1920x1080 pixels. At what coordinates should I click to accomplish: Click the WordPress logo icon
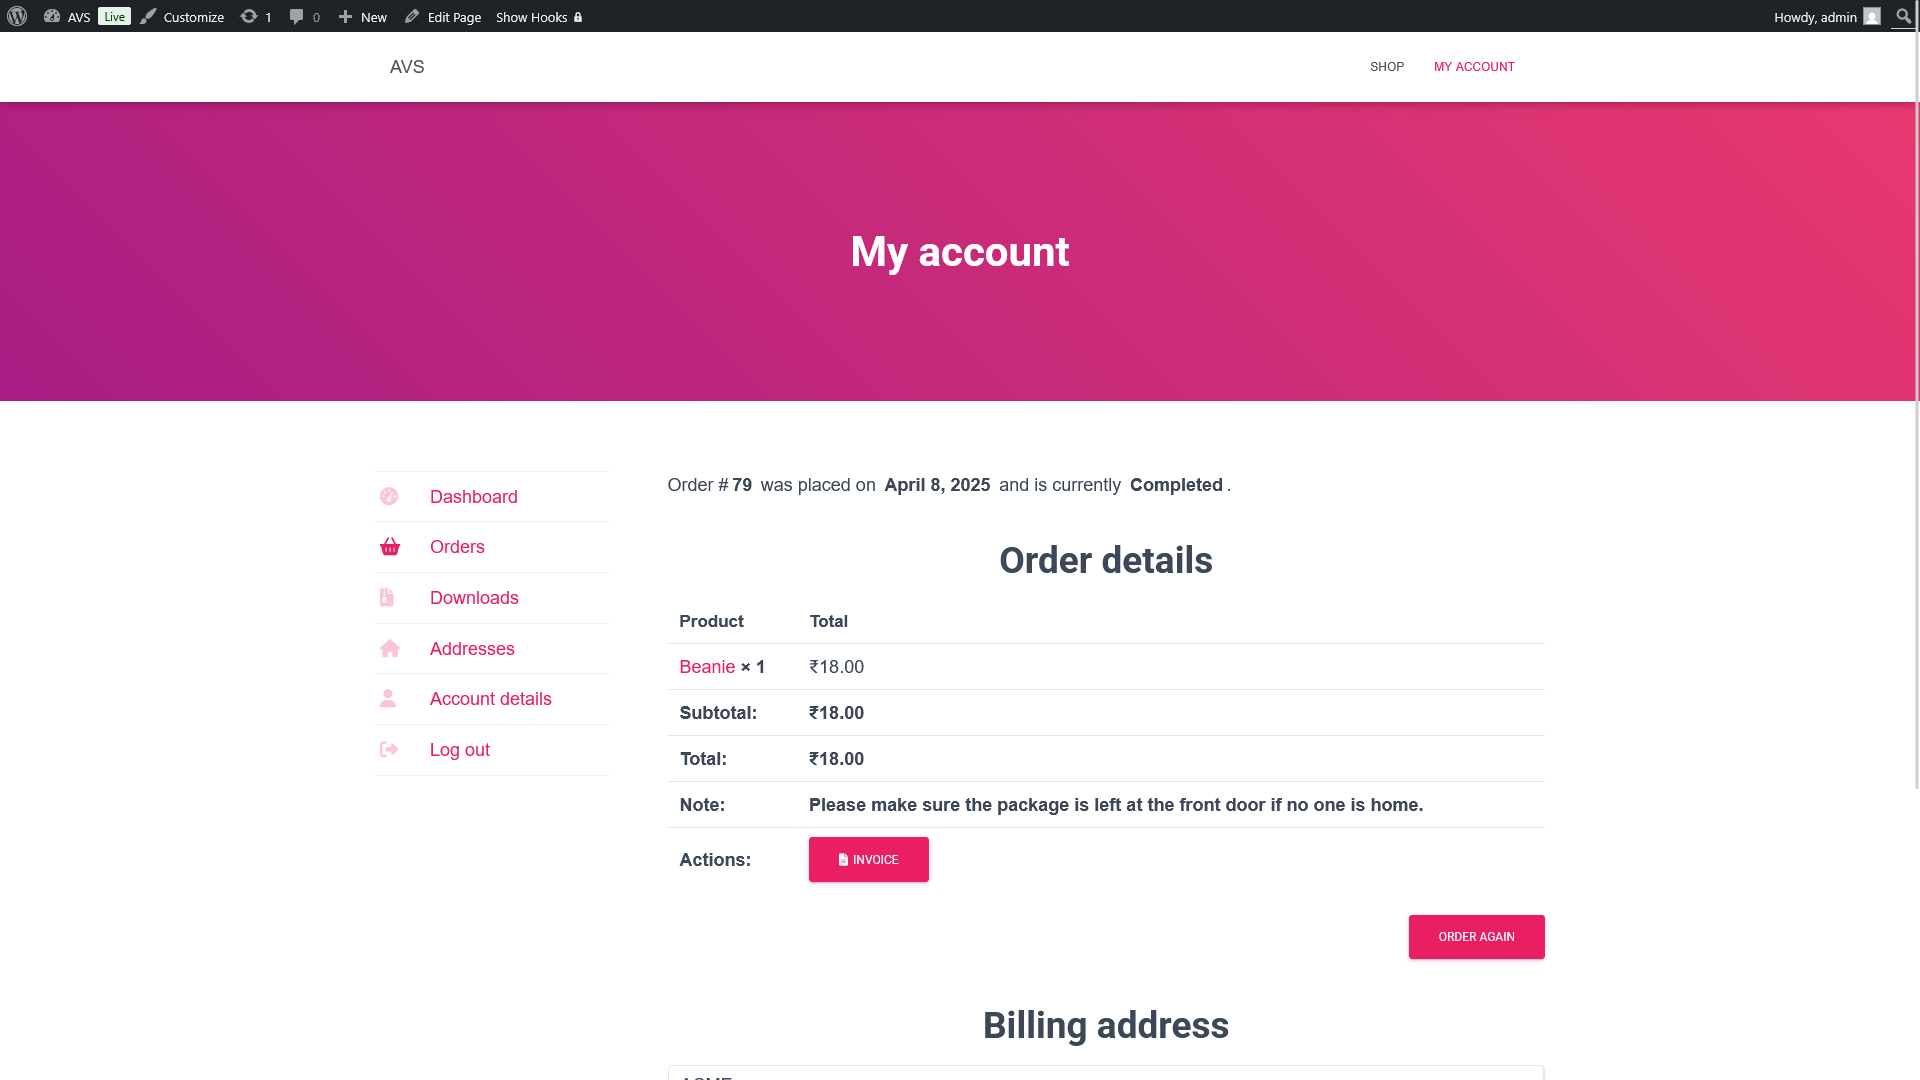click(x=17, y=16)
